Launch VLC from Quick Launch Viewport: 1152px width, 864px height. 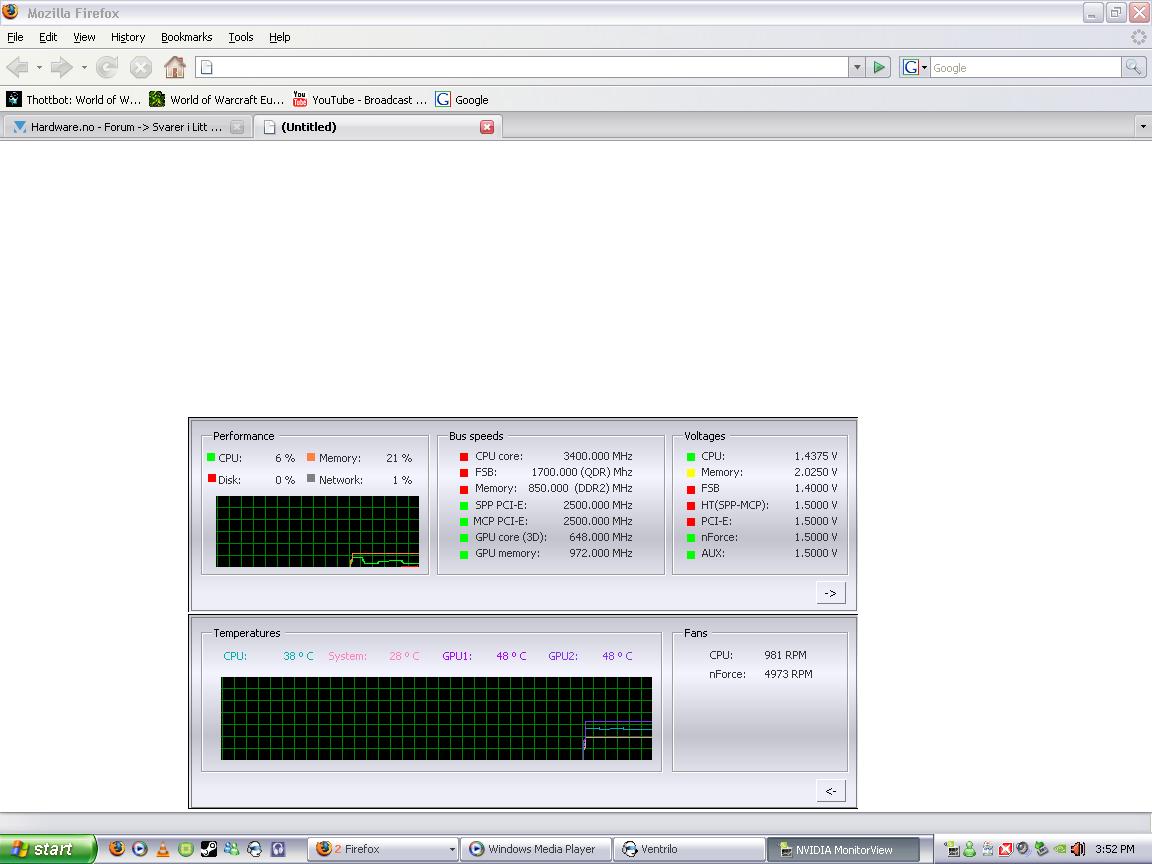point(163,849)
